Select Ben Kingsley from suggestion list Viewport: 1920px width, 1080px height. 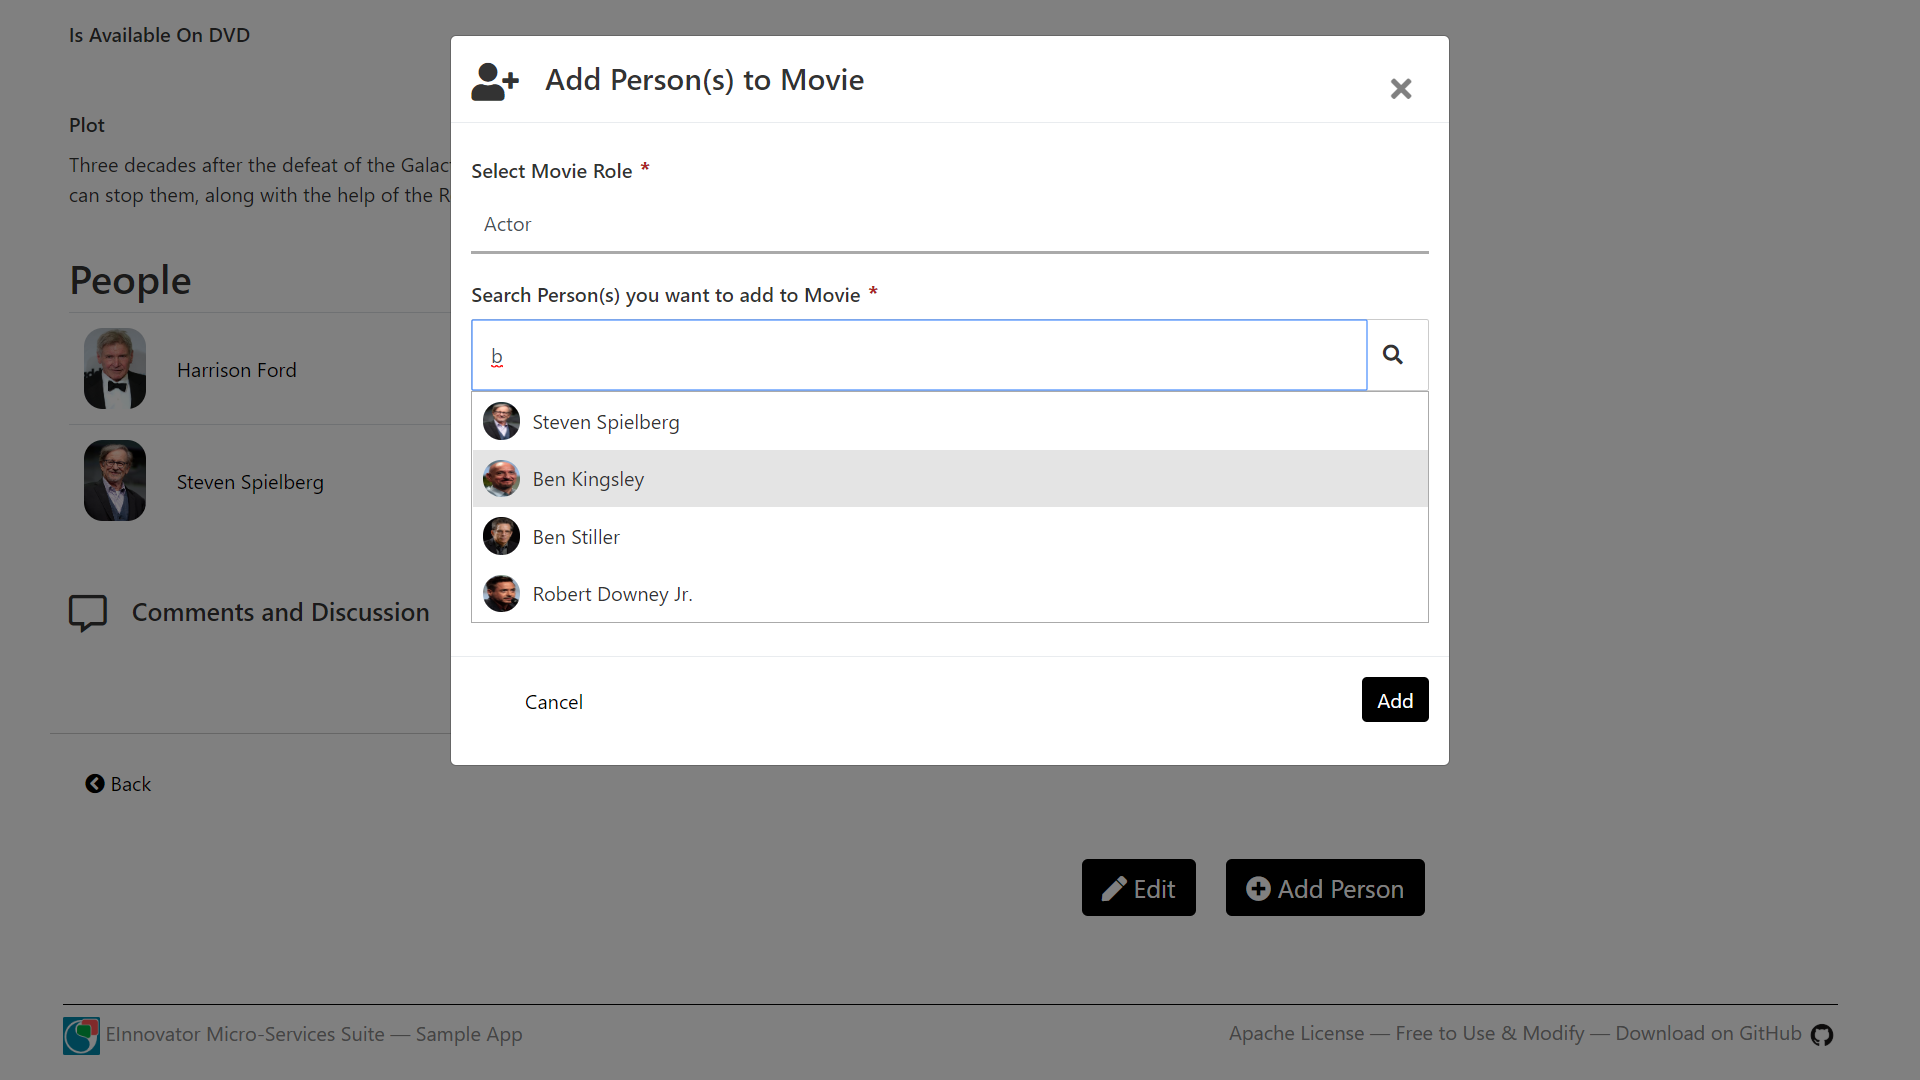click(x=950, y=479)
